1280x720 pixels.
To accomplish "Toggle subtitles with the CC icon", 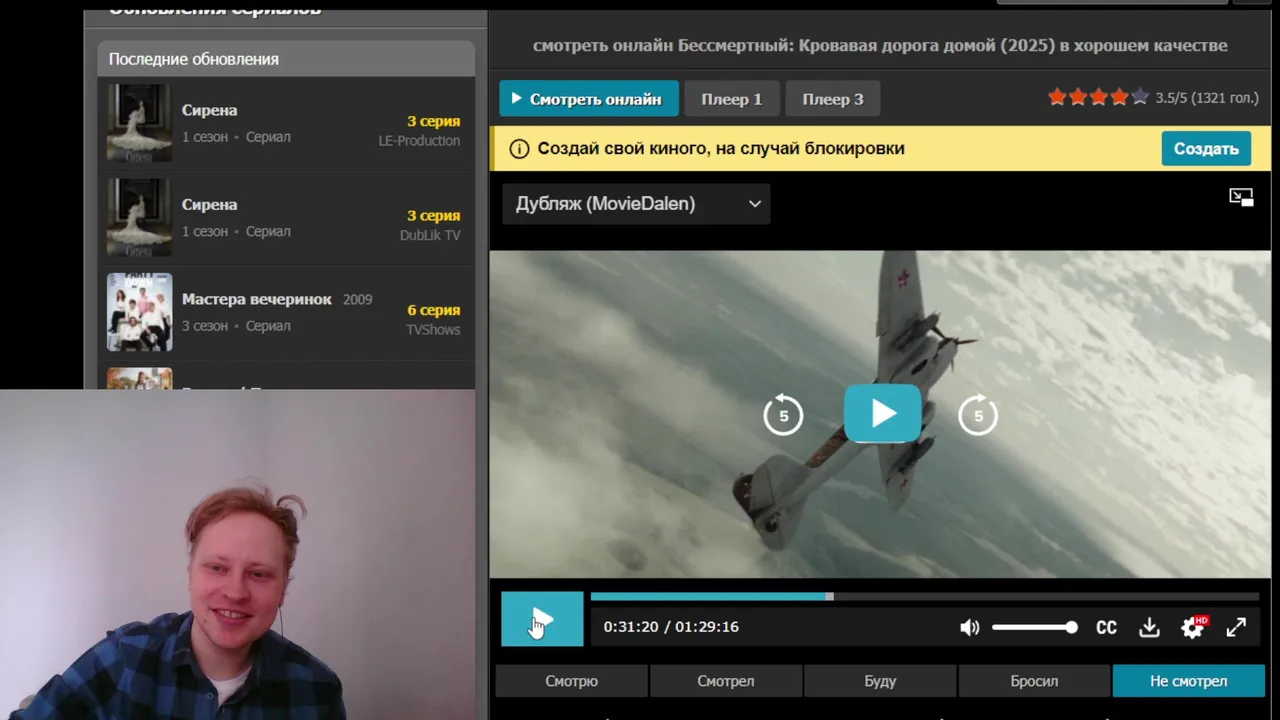I will click(1106, 627).
